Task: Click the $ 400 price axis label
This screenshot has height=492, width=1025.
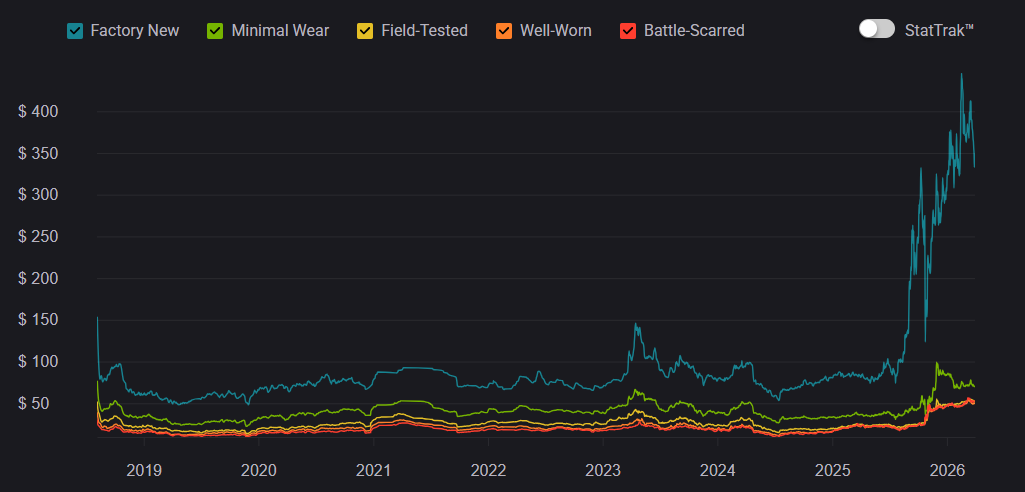Action: click(x=39, y=111)
